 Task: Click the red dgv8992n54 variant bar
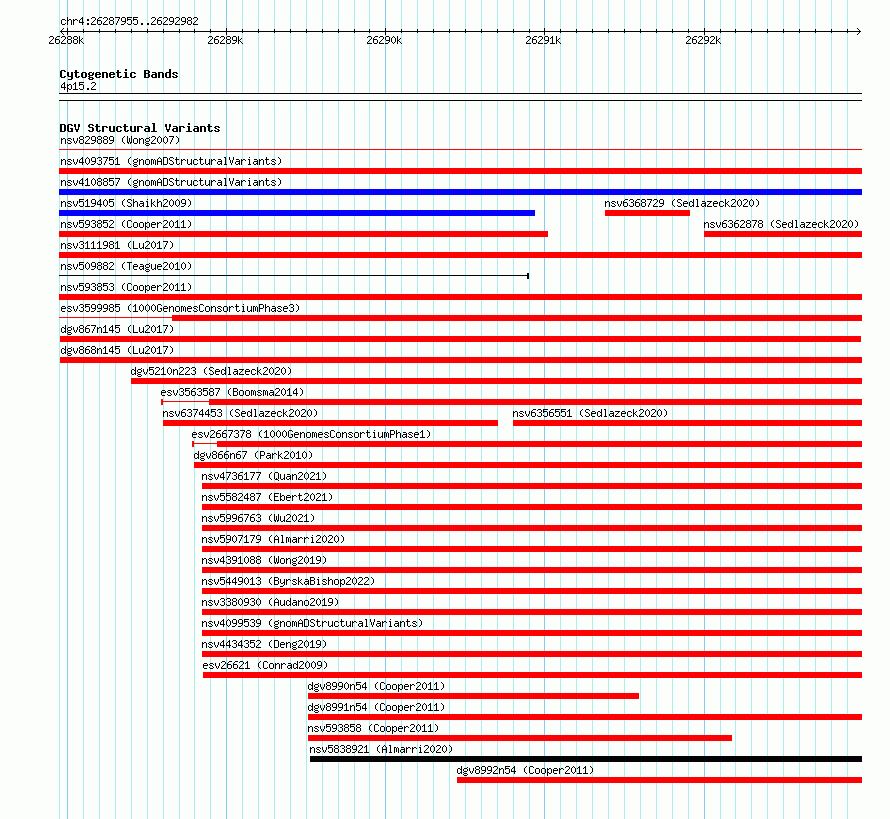(660, 780)
